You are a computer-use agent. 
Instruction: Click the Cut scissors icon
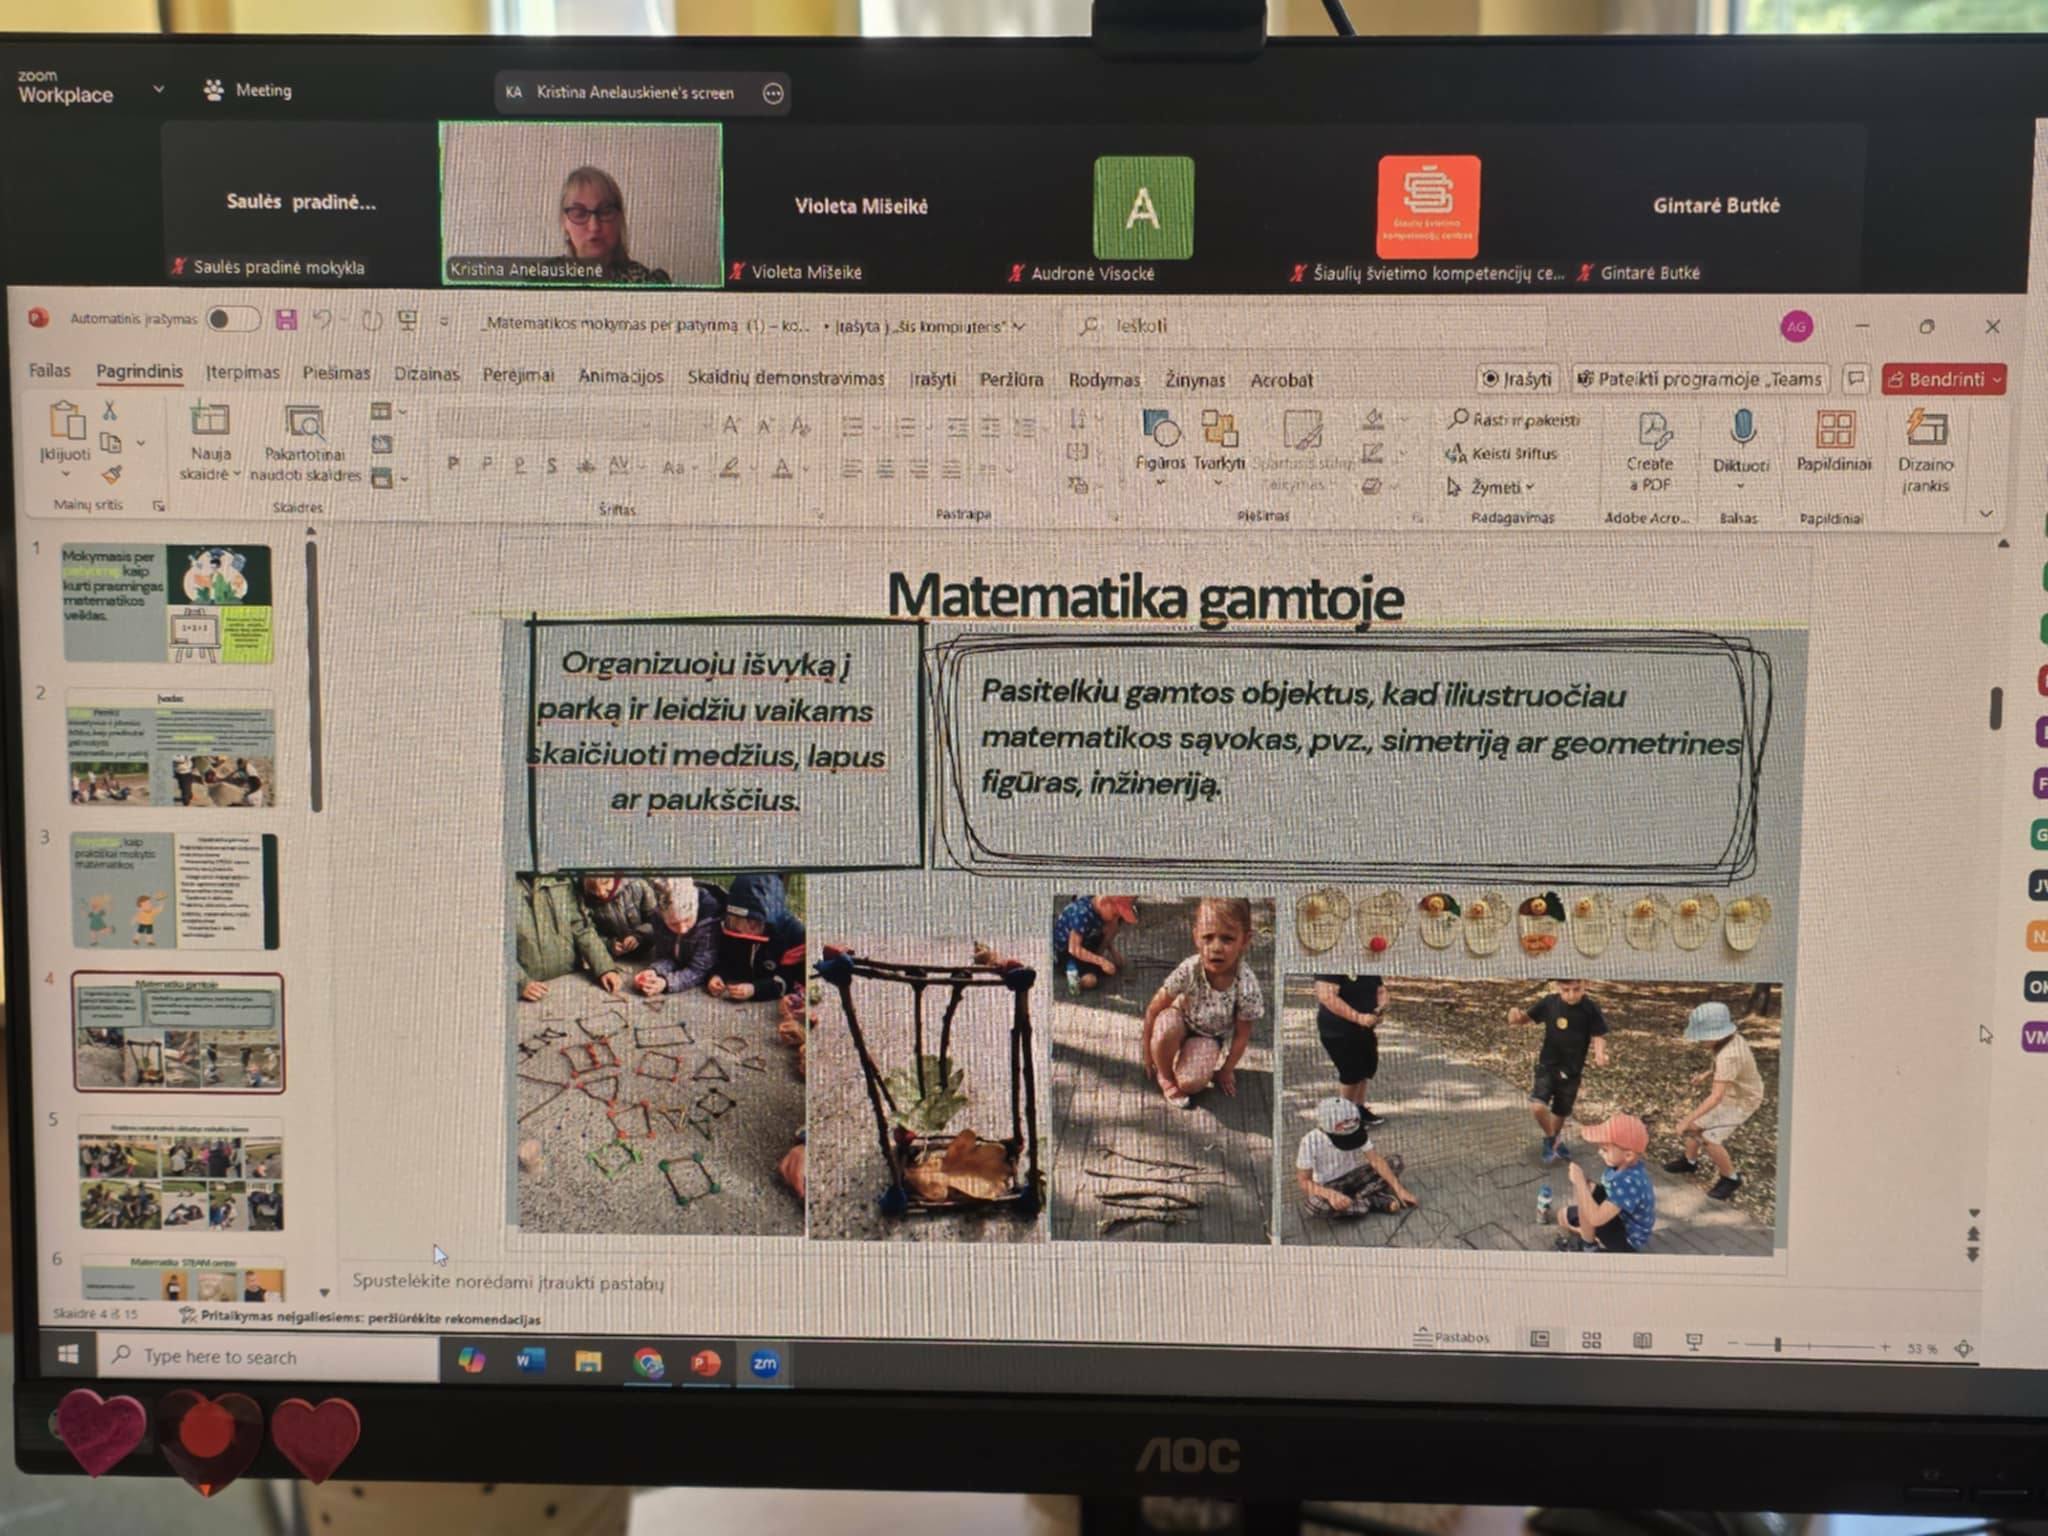tap(110, 410)
